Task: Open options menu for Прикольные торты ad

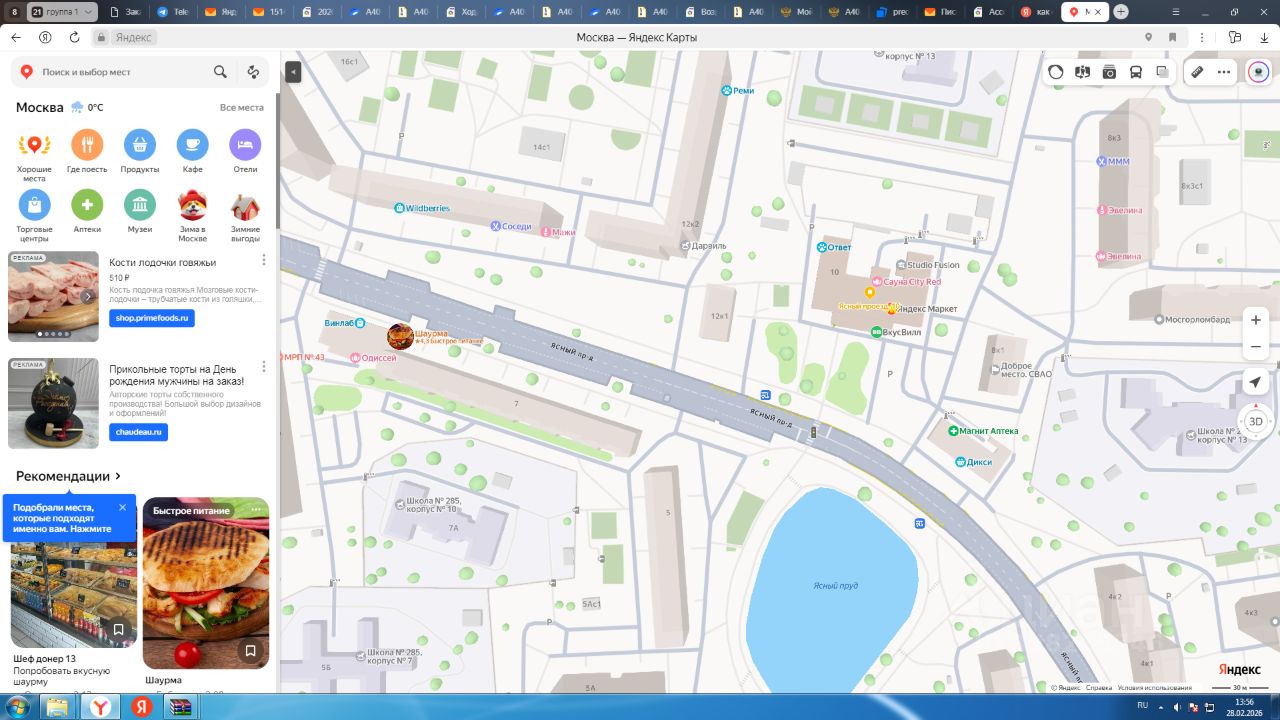Action: click(x=264, y=367)
